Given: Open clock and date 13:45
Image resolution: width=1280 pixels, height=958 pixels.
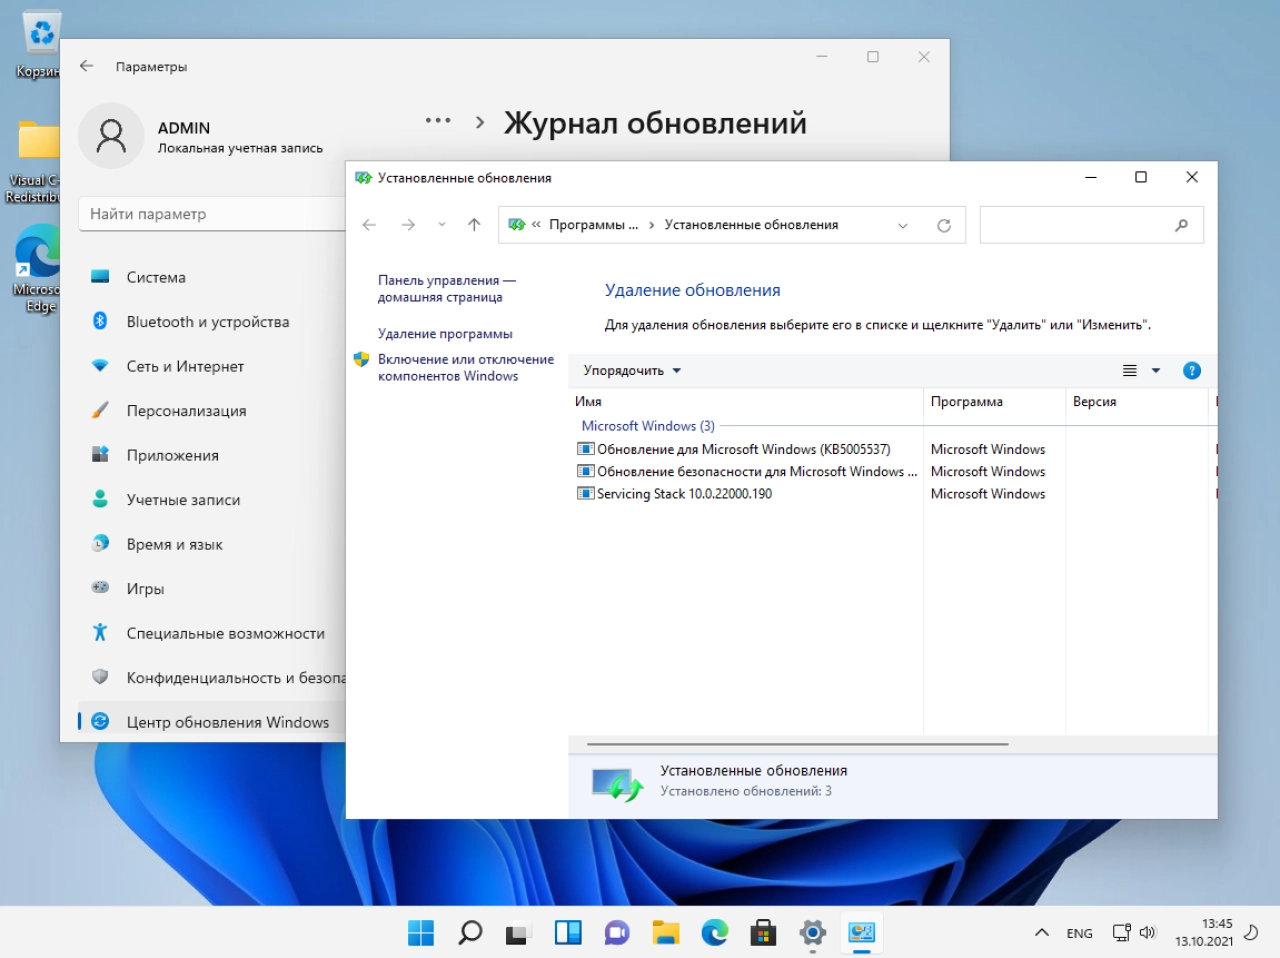Looking at the screenshot, I should point(1204,933).
